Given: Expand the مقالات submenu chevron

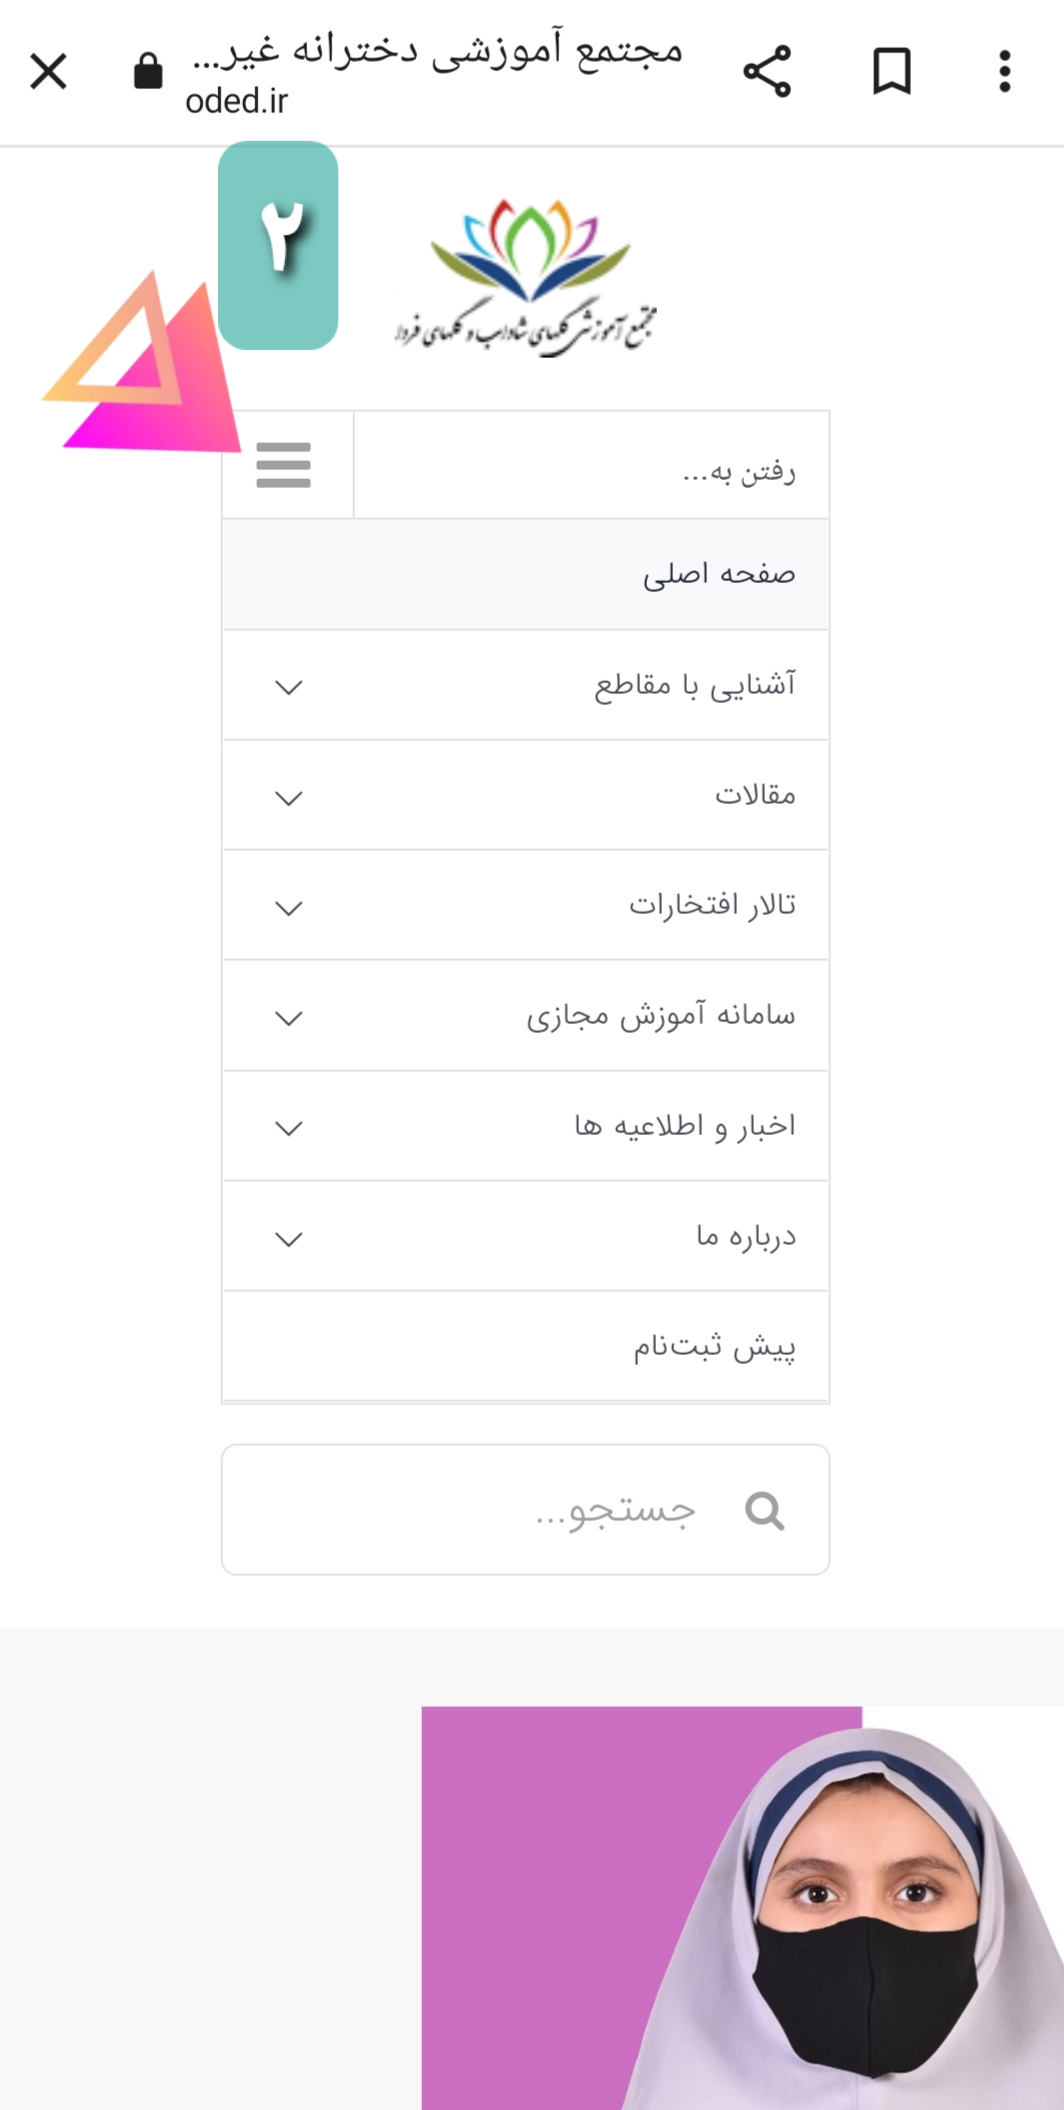Looking at the screenshot, I should (x=289, y=798).
